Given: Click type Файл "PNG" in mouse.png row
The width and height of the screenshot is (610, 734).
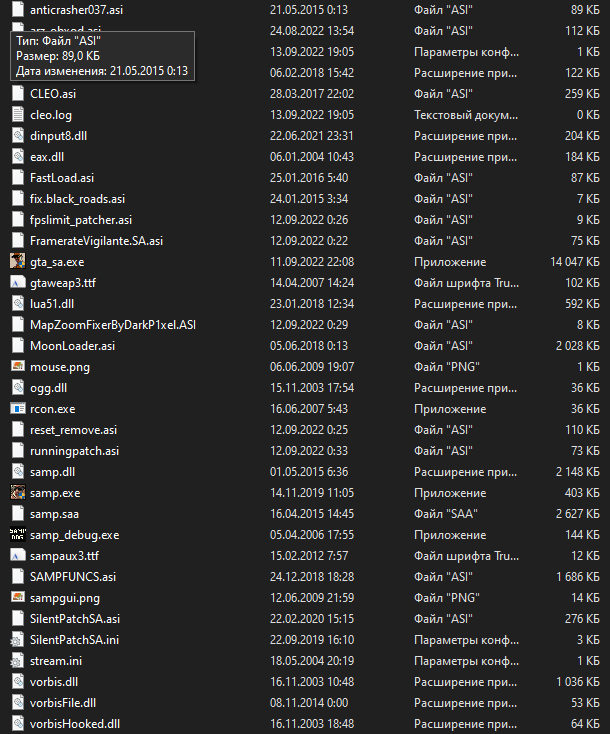Looking at the screenshot, I should point(447,367).
